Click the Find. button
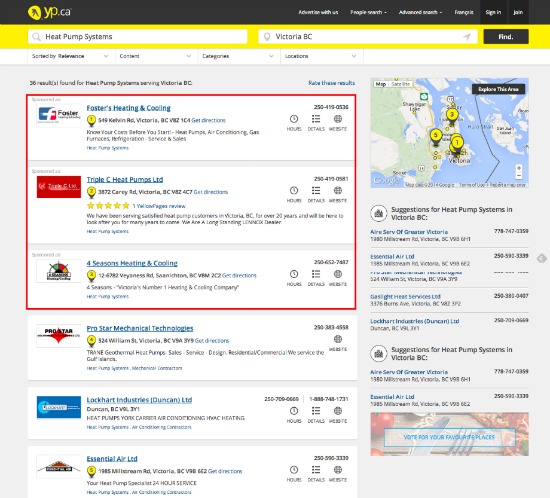 click(506, 36)
